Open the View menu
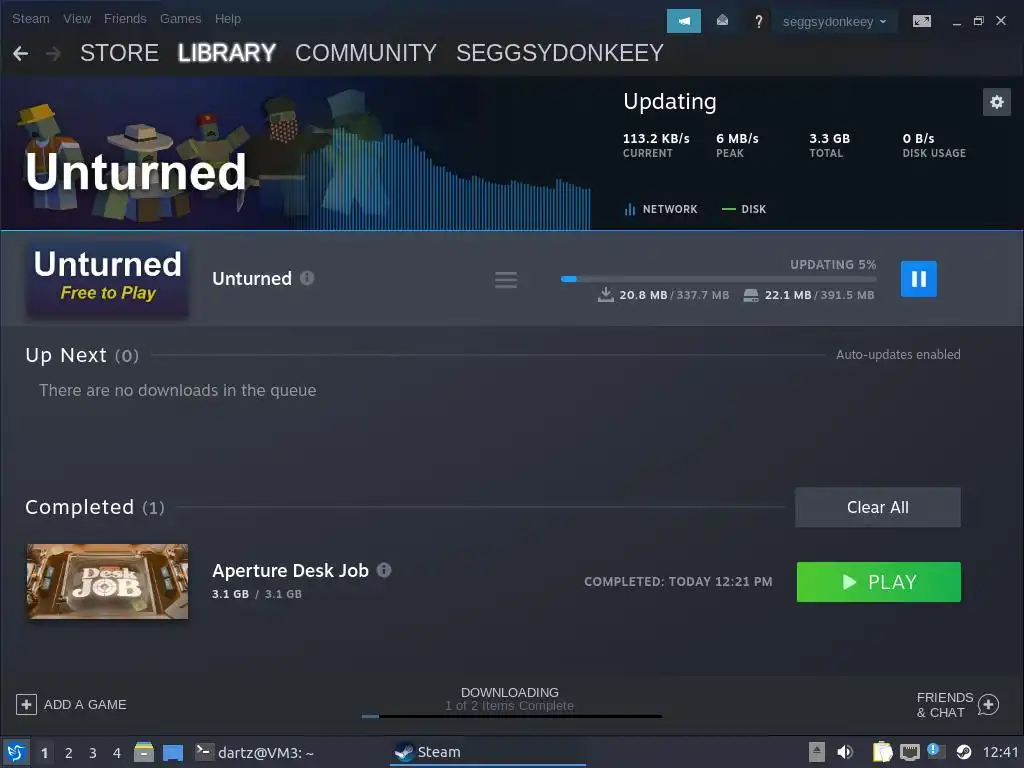1024x768 pixels. 77,19
